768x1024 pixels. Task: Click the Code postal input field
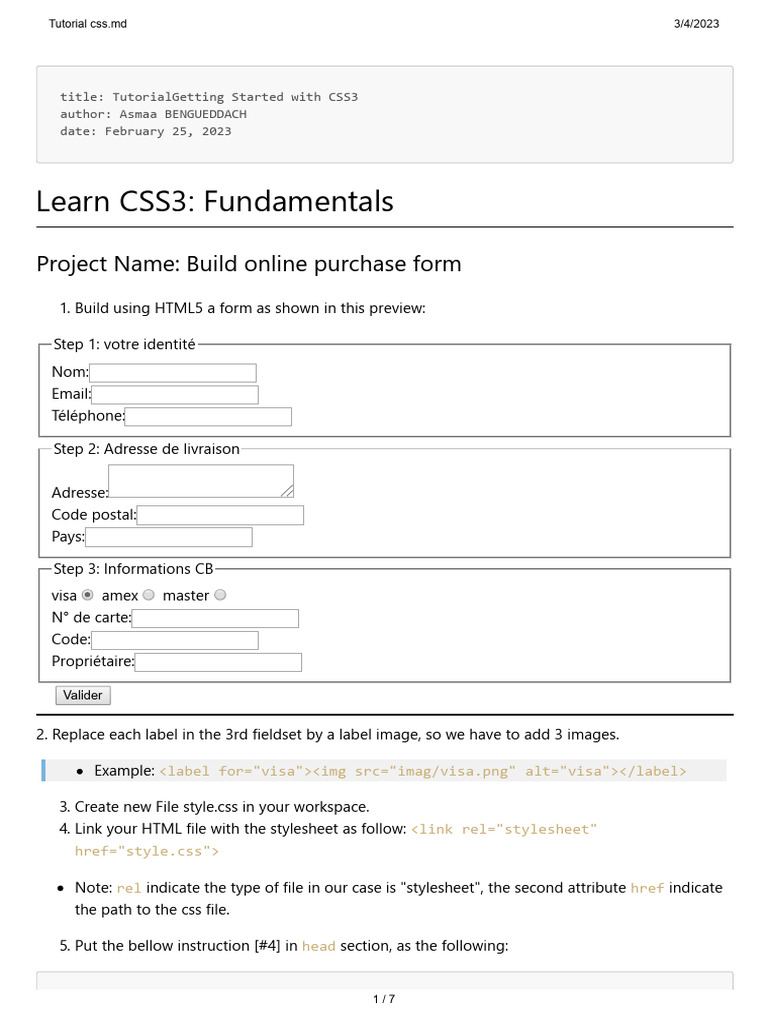click(220, 515)
